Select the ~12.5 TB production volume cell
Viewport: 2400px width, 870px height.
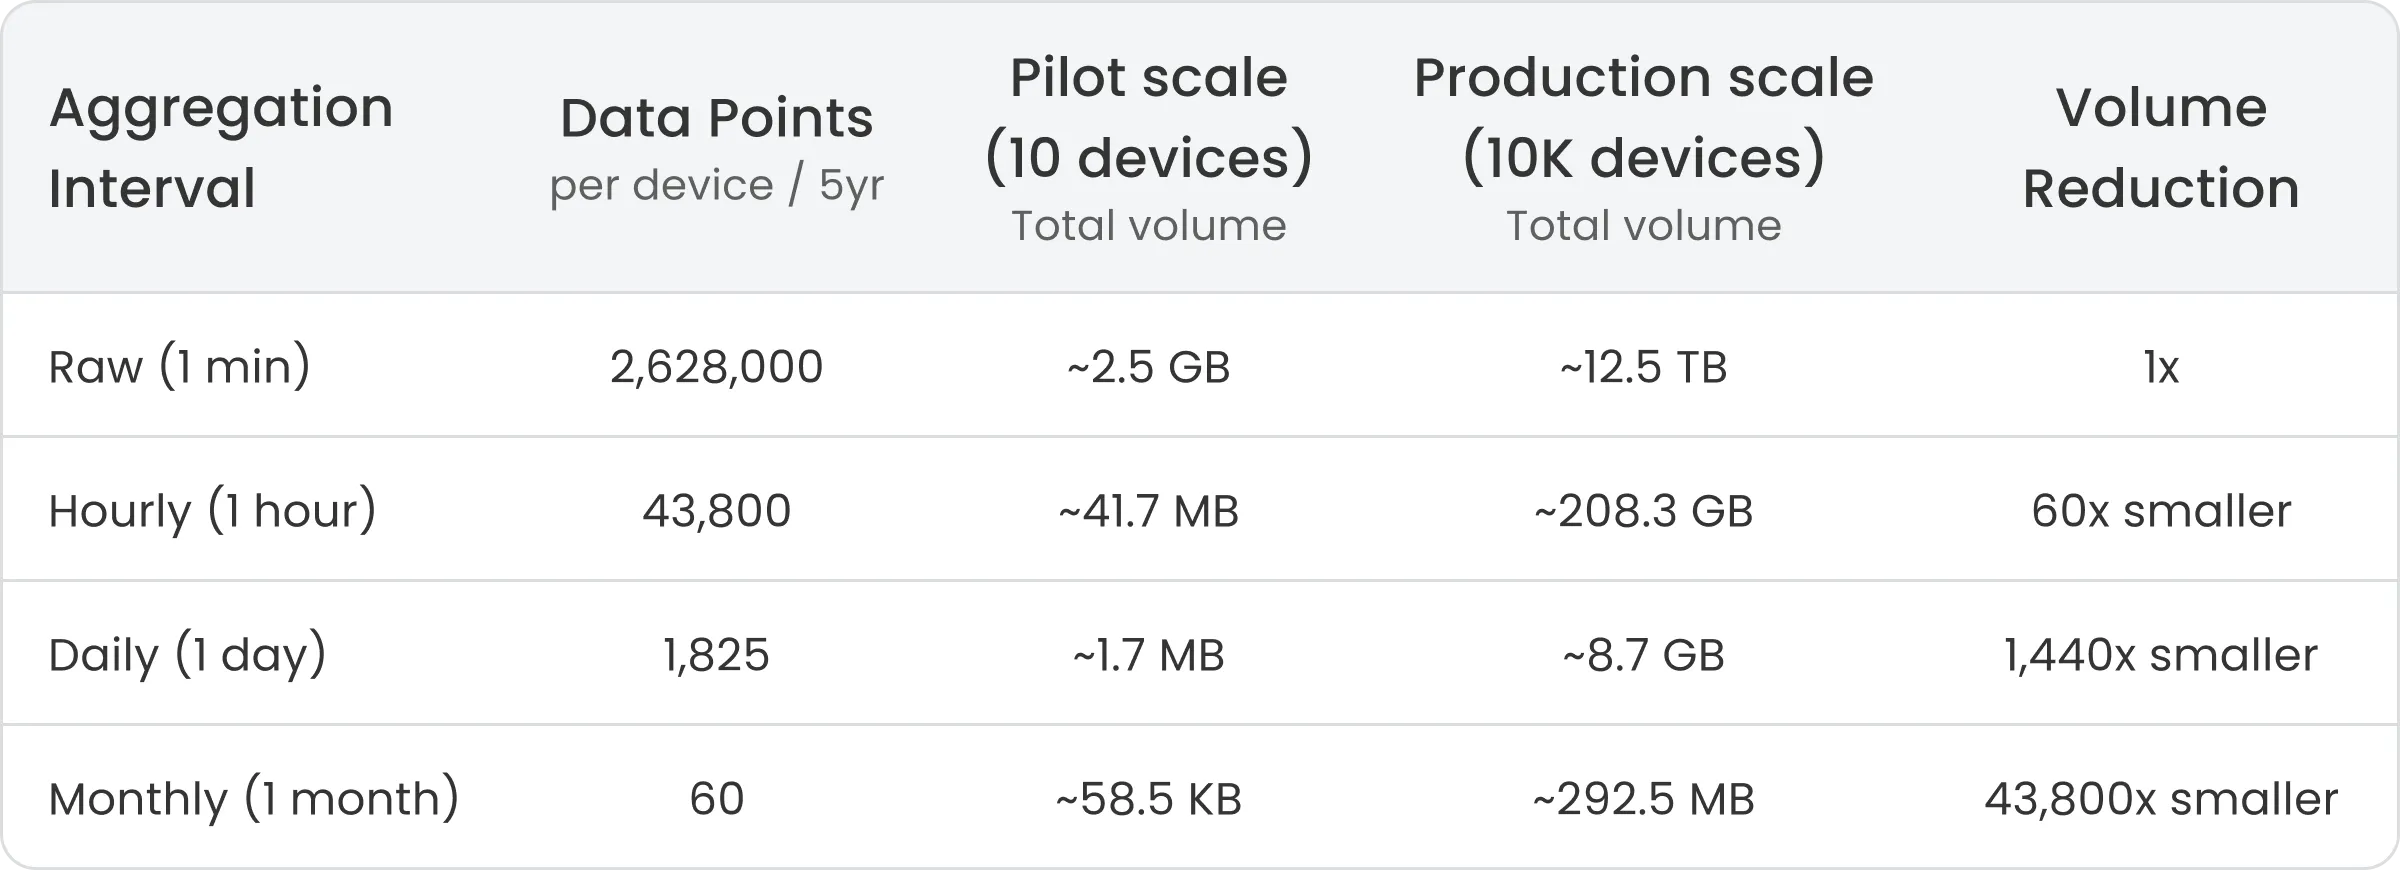[x=1643, y=367]
